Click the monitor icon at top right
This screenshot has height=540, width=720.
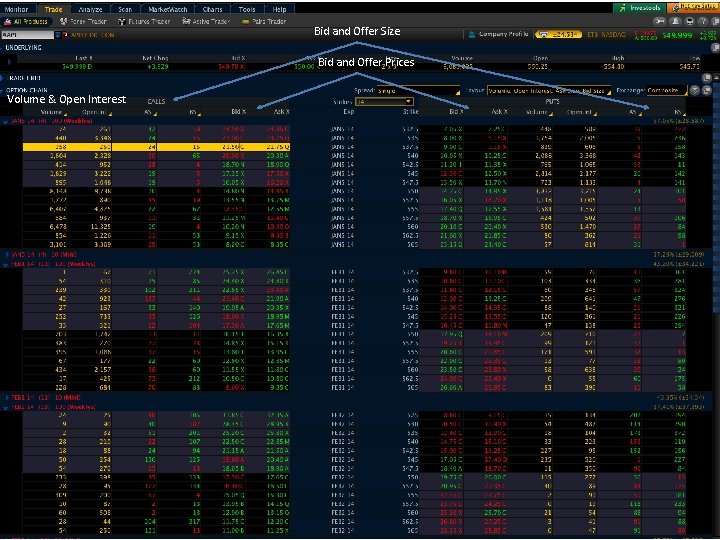coord(690,21)
